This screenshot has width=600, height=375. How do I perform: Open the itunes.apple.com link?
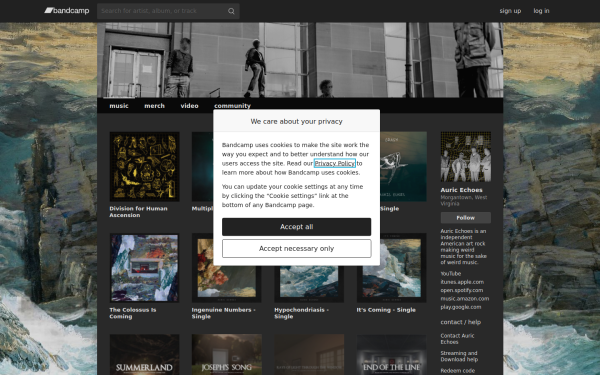462,282
